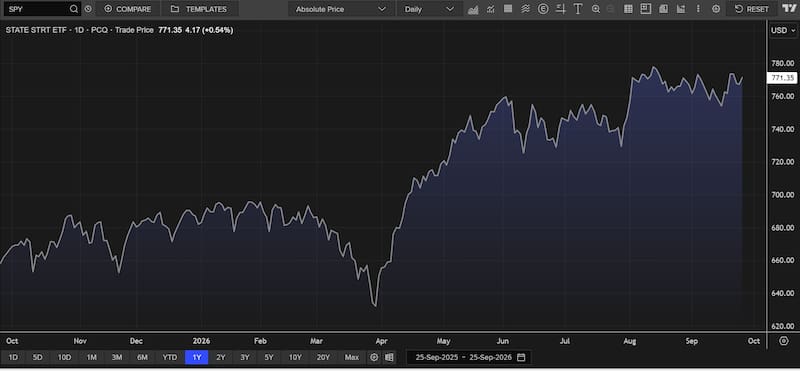Image resolution: width=800 pixels, height=371 pixels.
Task: Select the text annotation T tool
Action: pyautogui.click(x=578, y=9)
